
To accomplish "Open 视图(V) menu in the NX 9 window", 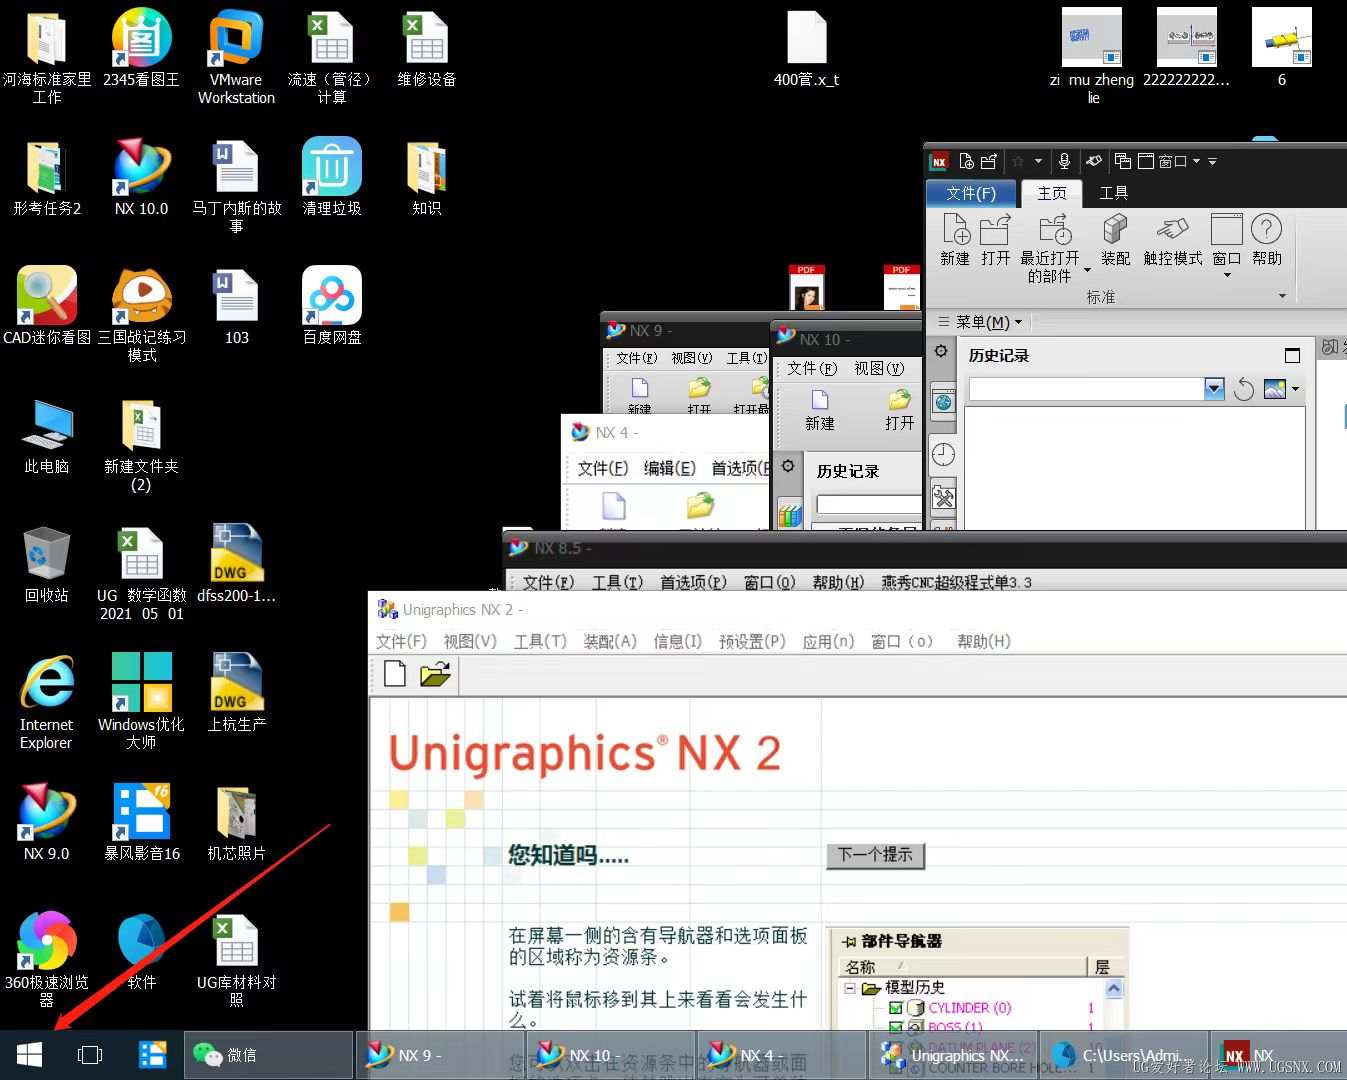I will coord(691,358).
